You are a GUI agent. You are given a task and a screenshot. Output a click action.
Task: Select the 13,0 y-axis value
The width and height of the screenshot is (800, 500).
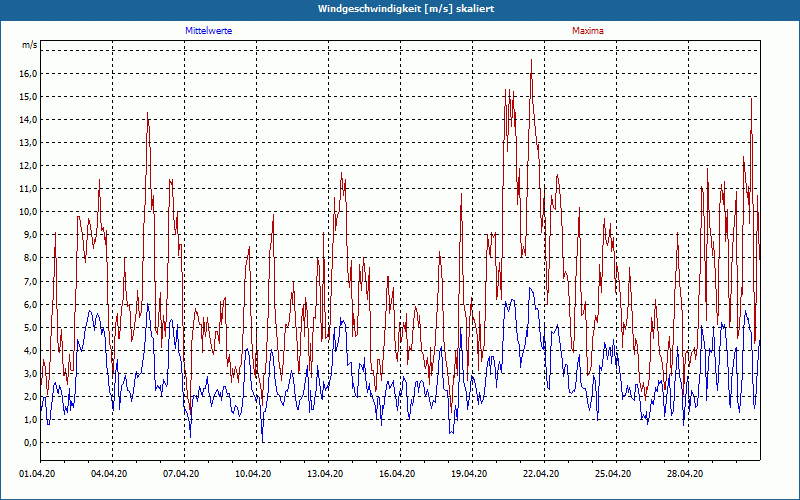click(x=29, y=142)
